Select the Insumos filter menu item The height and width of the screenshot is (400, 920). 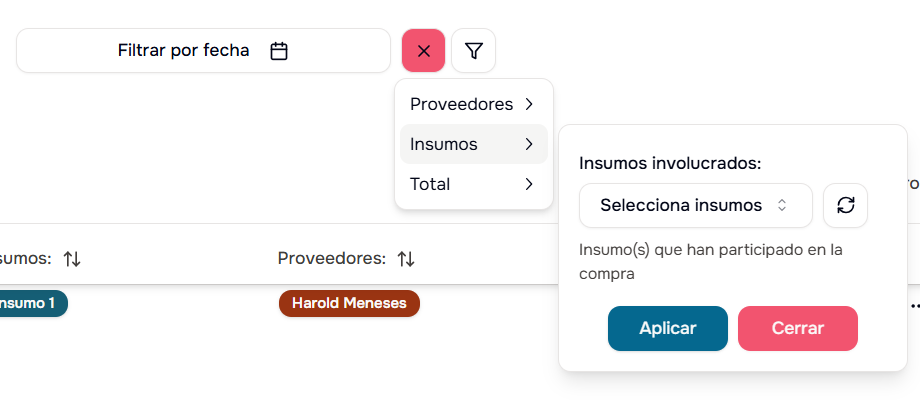click(444, 144)
